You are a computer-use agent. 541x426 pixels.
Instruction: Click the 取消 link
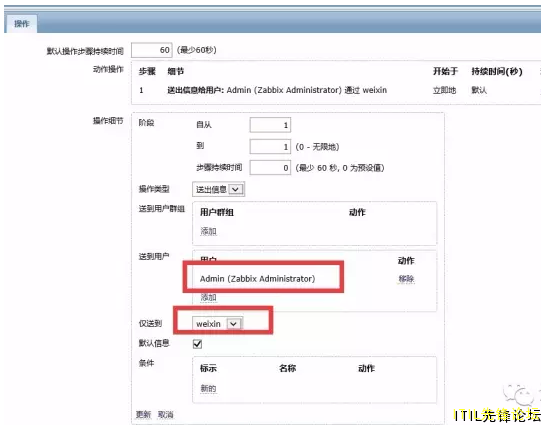pos(166,414)
